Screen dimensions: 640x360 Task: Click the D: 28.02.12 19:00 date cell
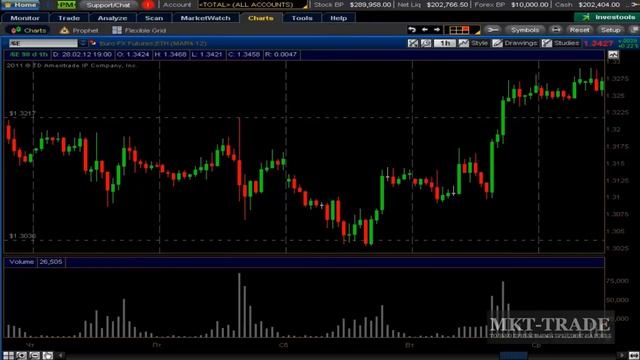[x=82, y=54]
